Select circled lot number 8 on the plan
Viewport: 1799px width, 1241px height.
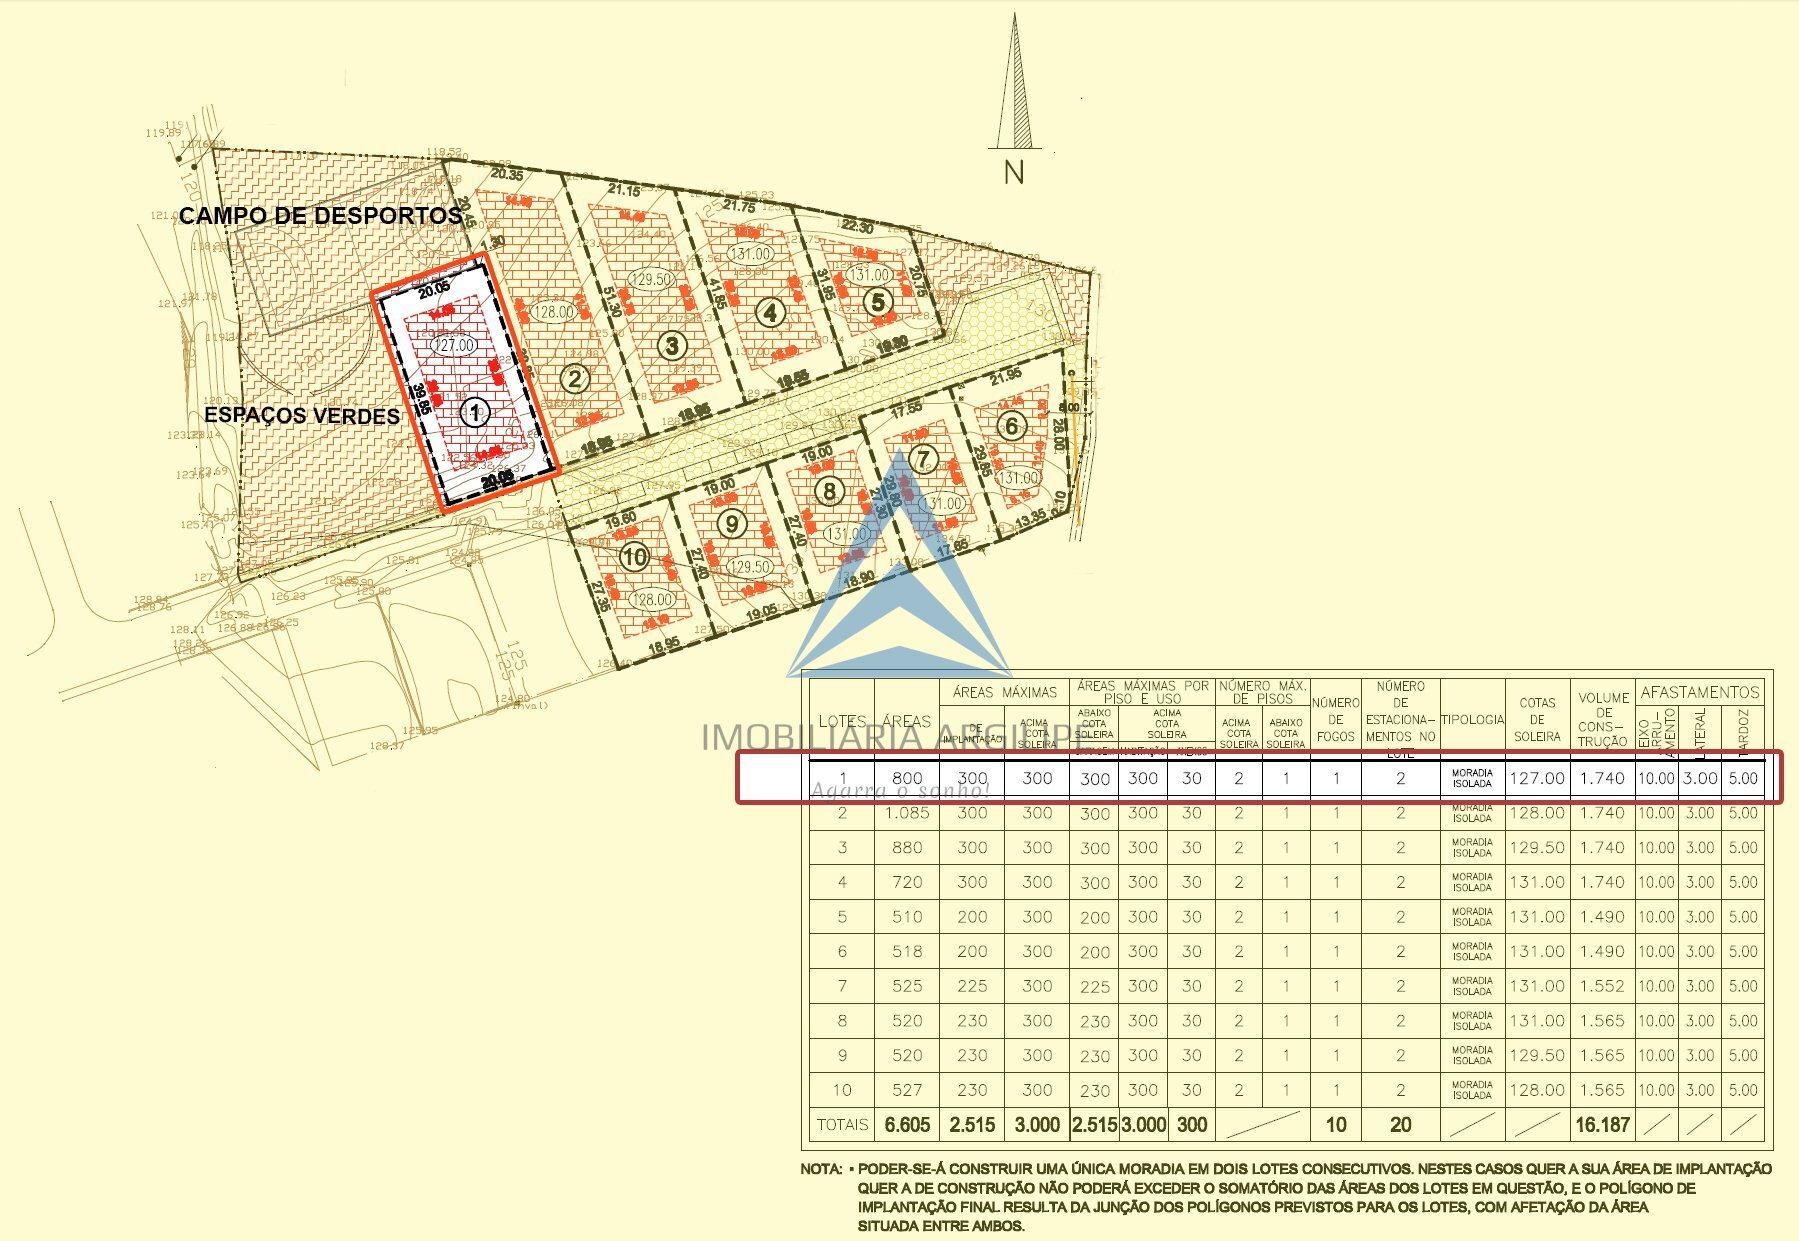pos(829,491)
